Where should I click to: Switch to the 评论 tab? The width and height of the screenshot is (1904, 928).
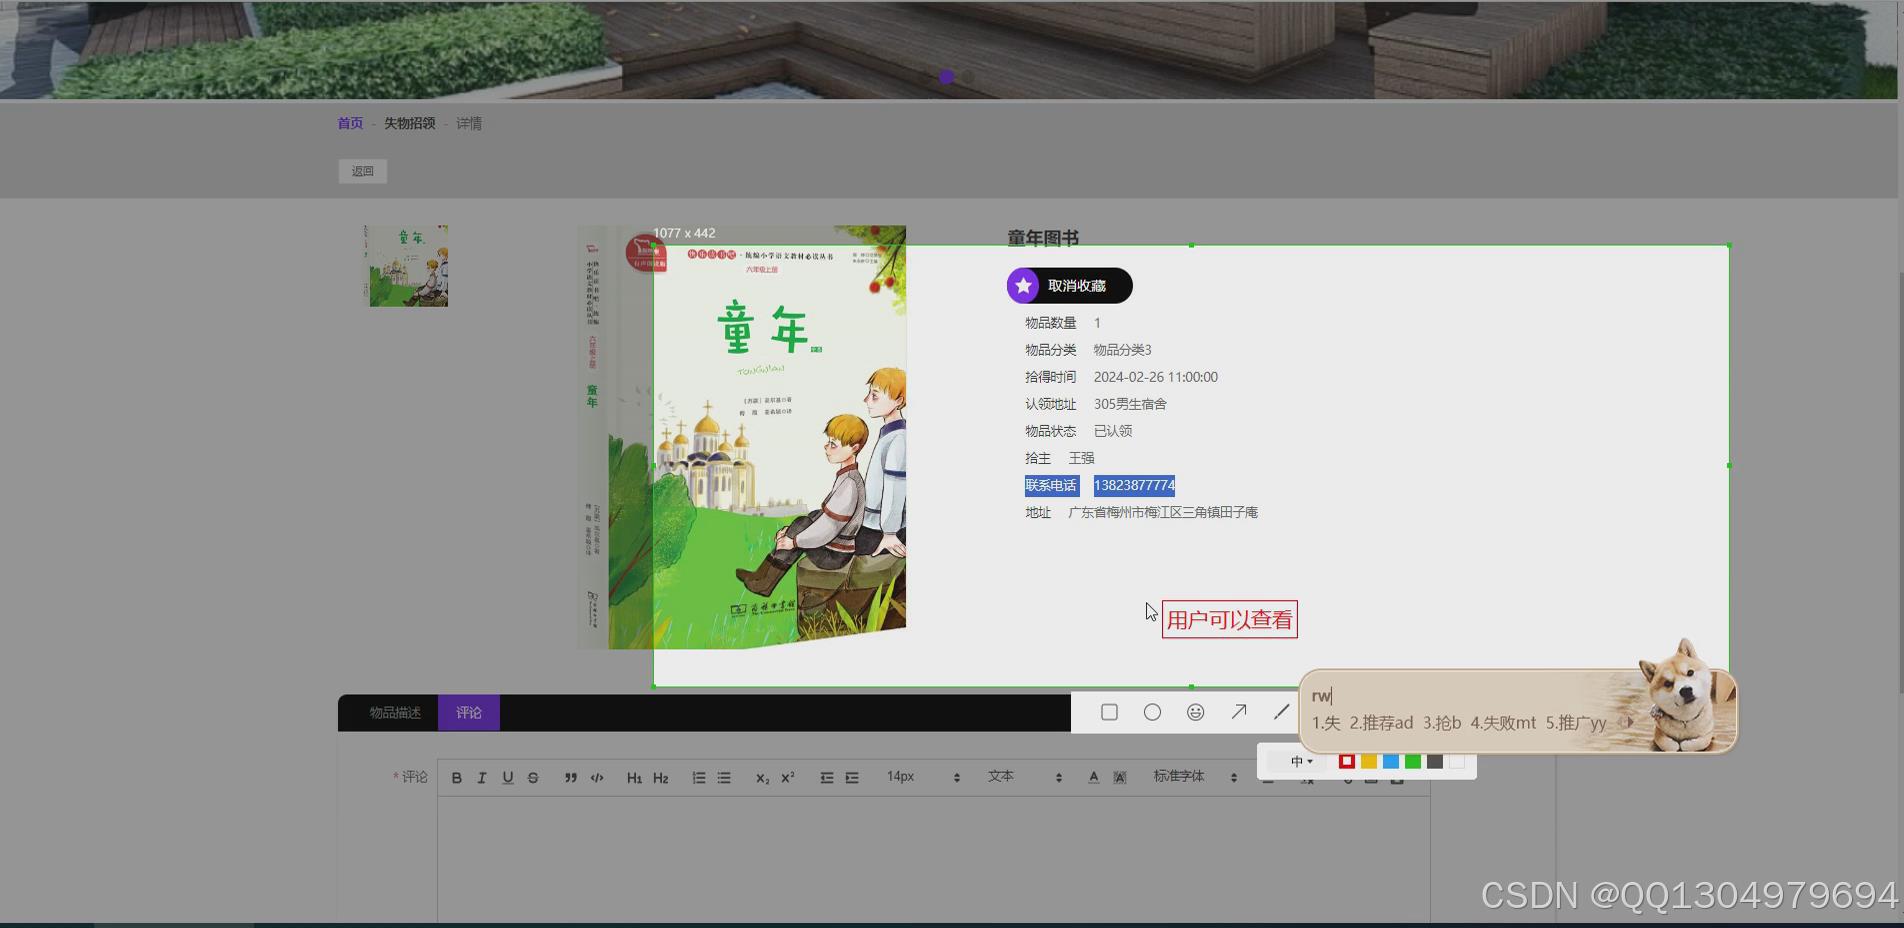click(x=468, y=713)
